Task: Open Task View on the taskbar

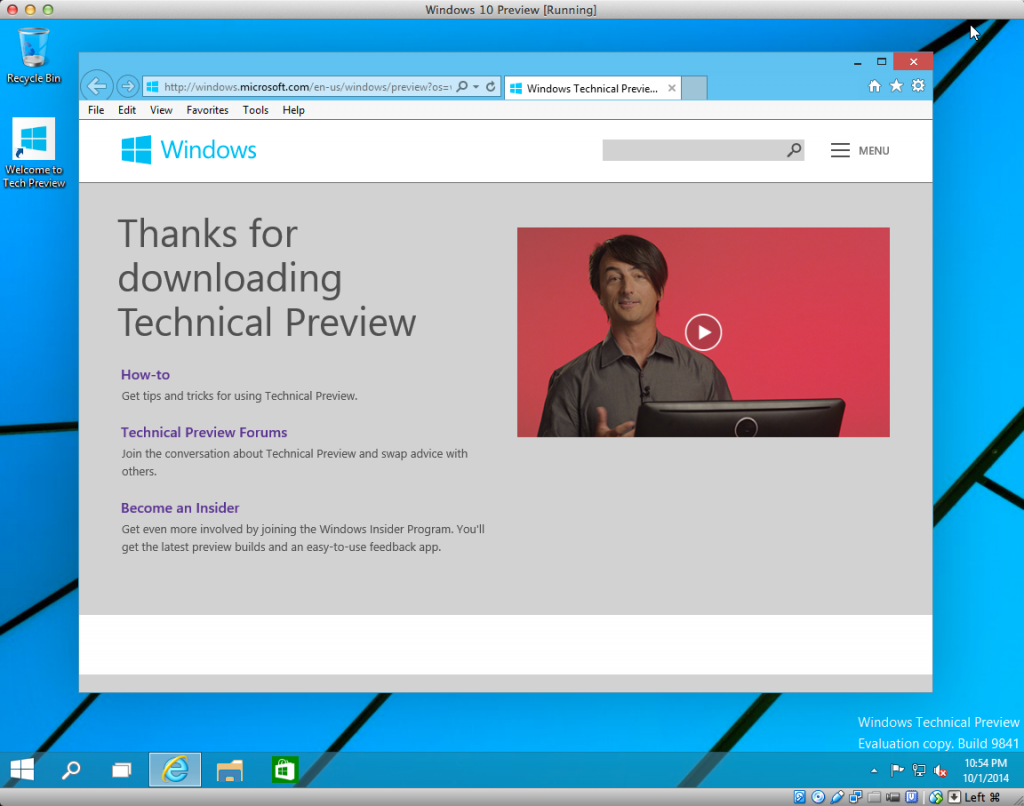Action: coord(121,770)
